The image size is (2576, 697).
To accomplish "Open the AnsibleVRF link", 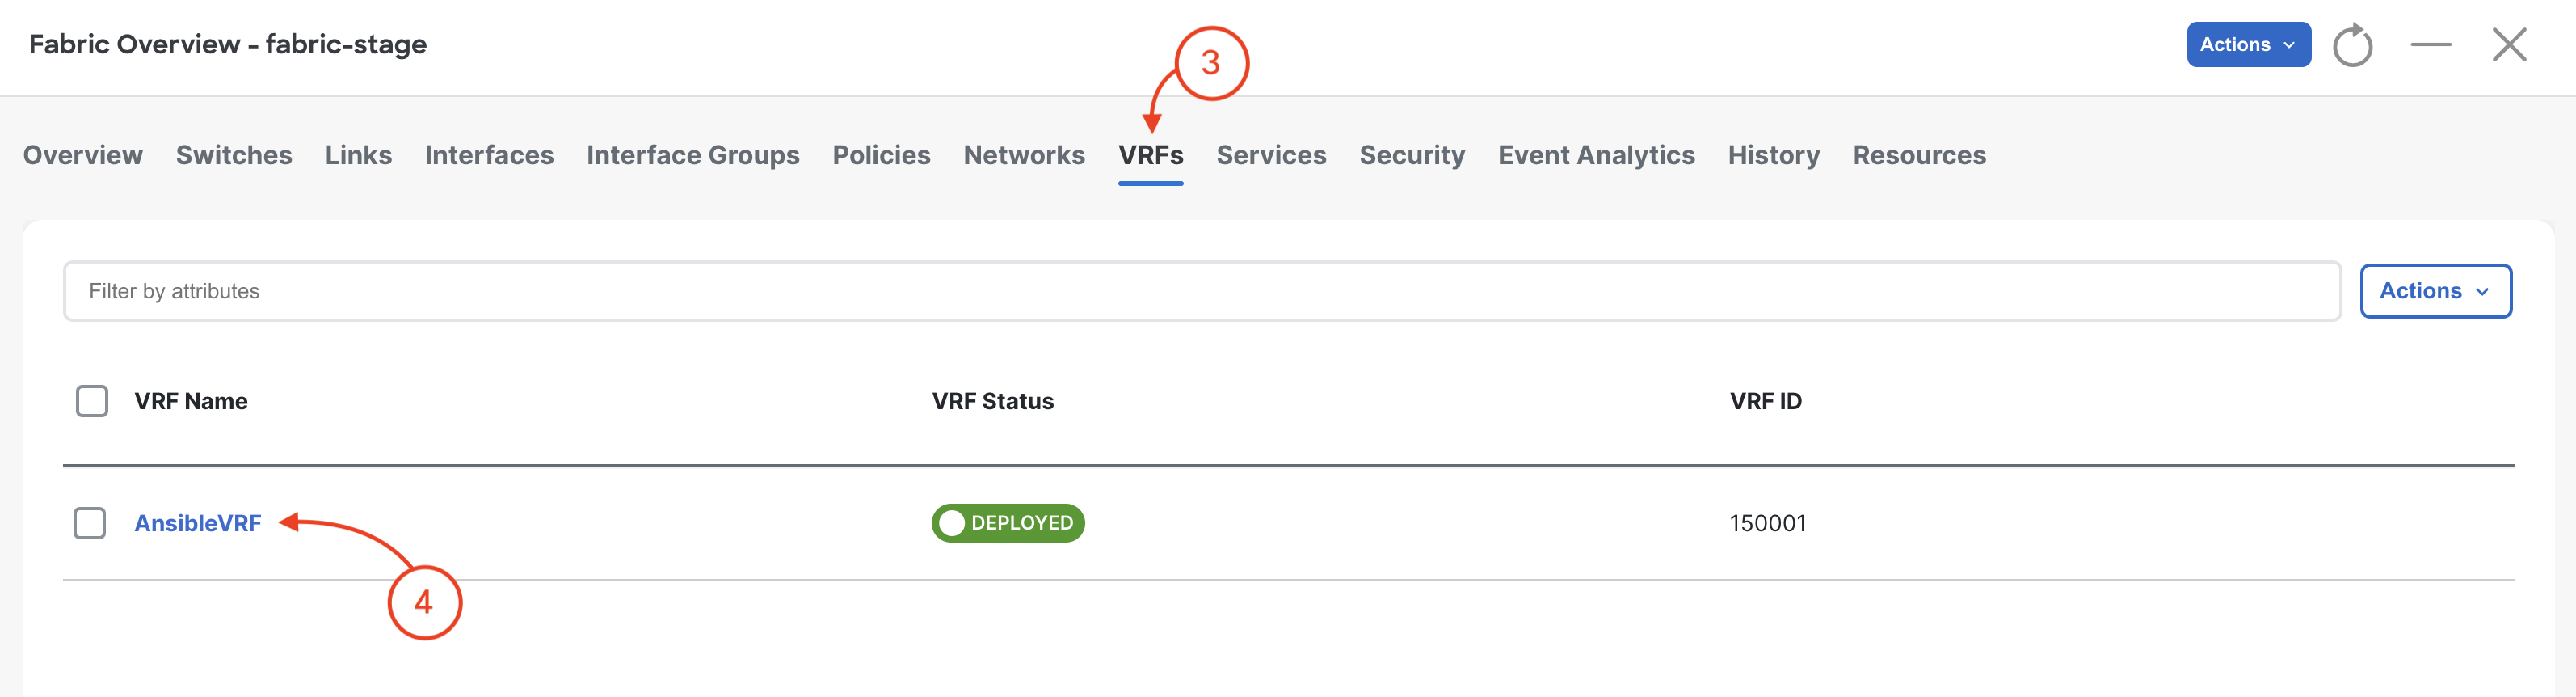I will tap(198, 523).
